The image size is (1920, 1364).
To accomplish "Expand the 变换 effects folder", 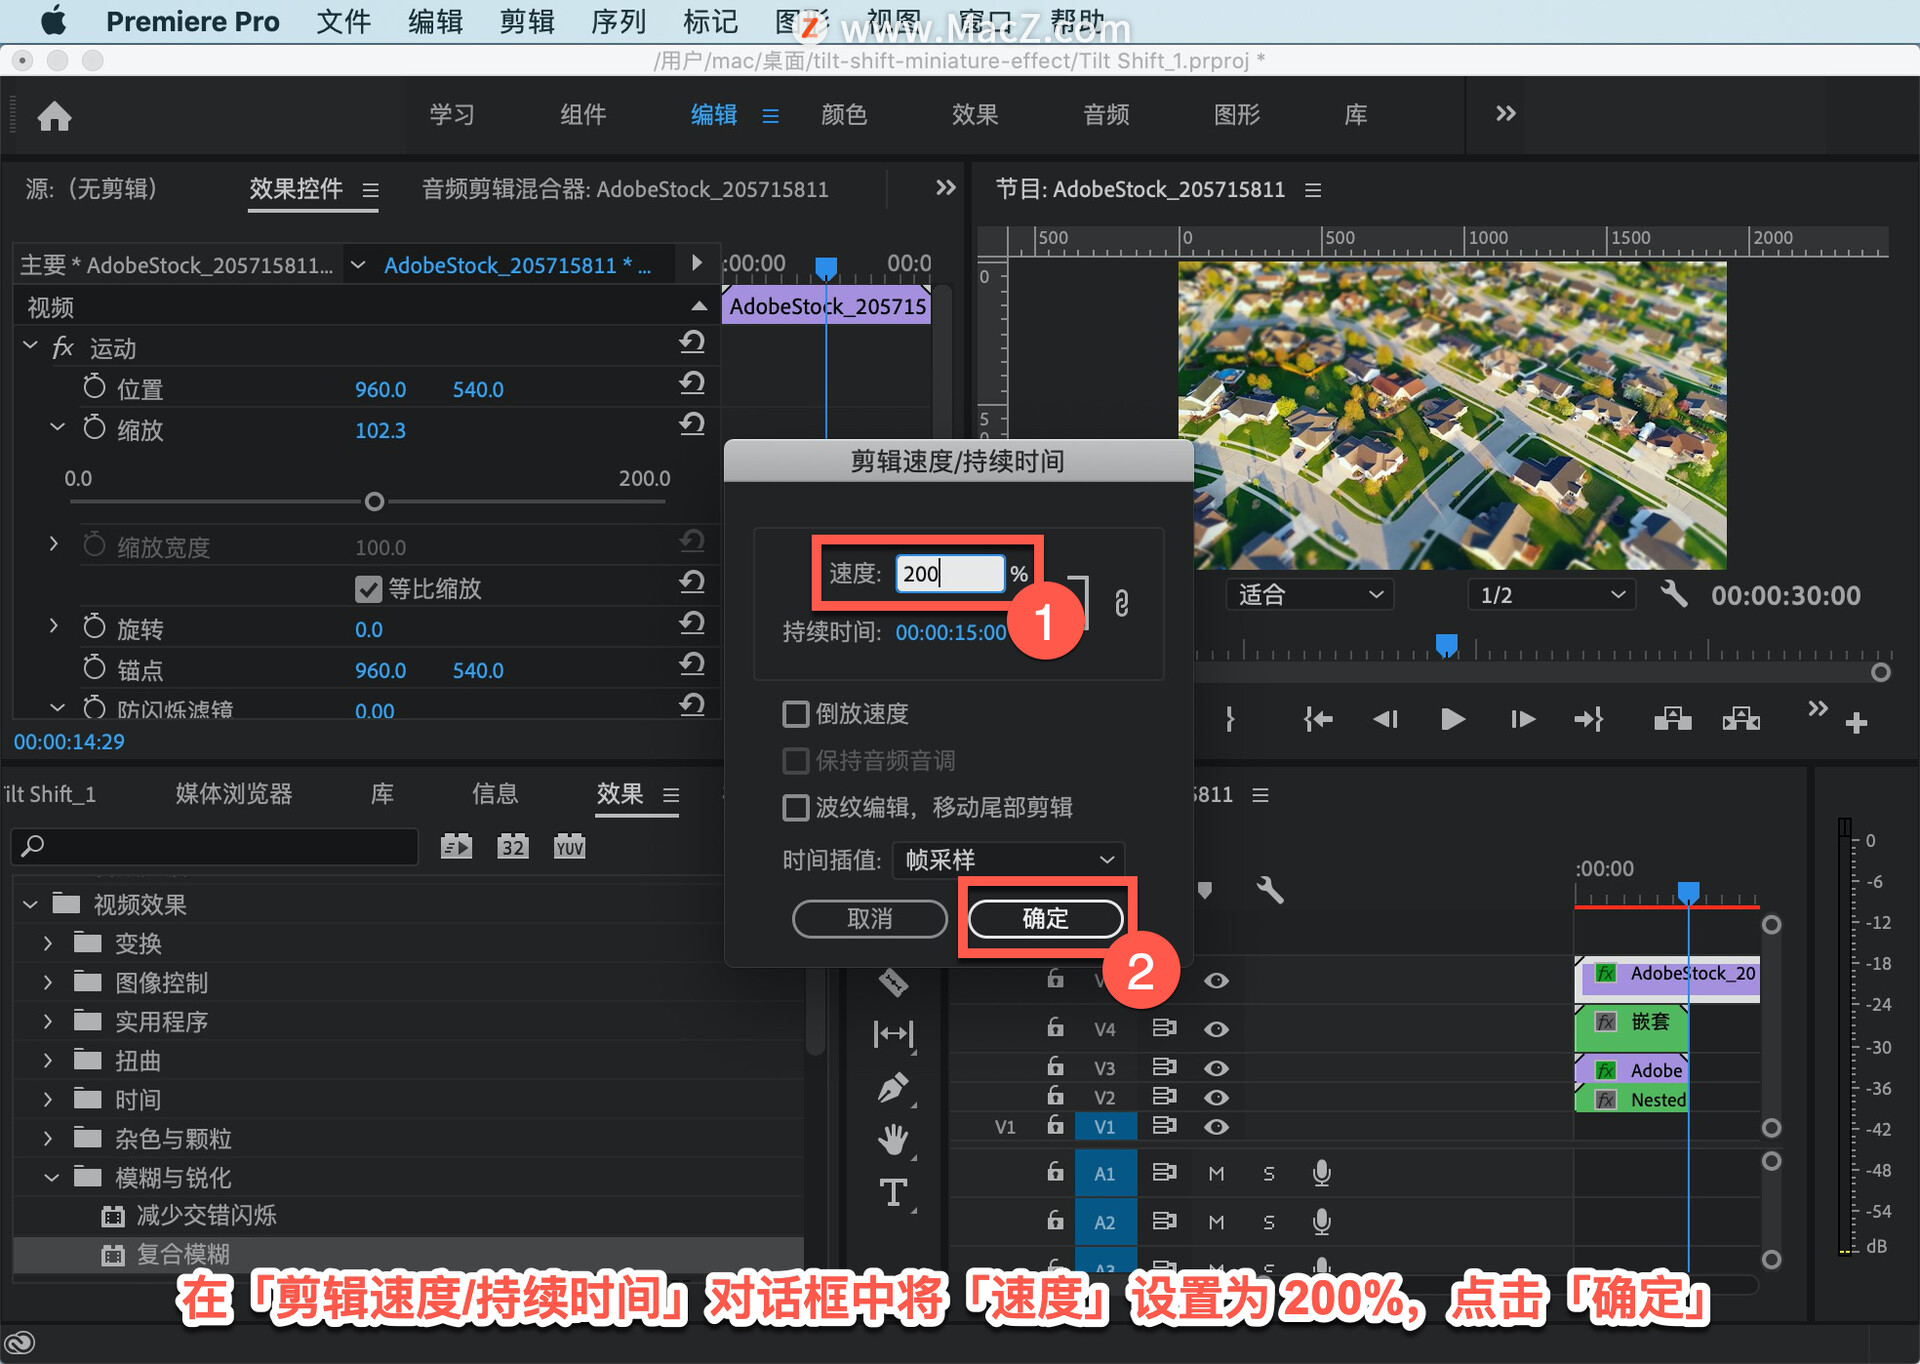I will coord(47,943).
